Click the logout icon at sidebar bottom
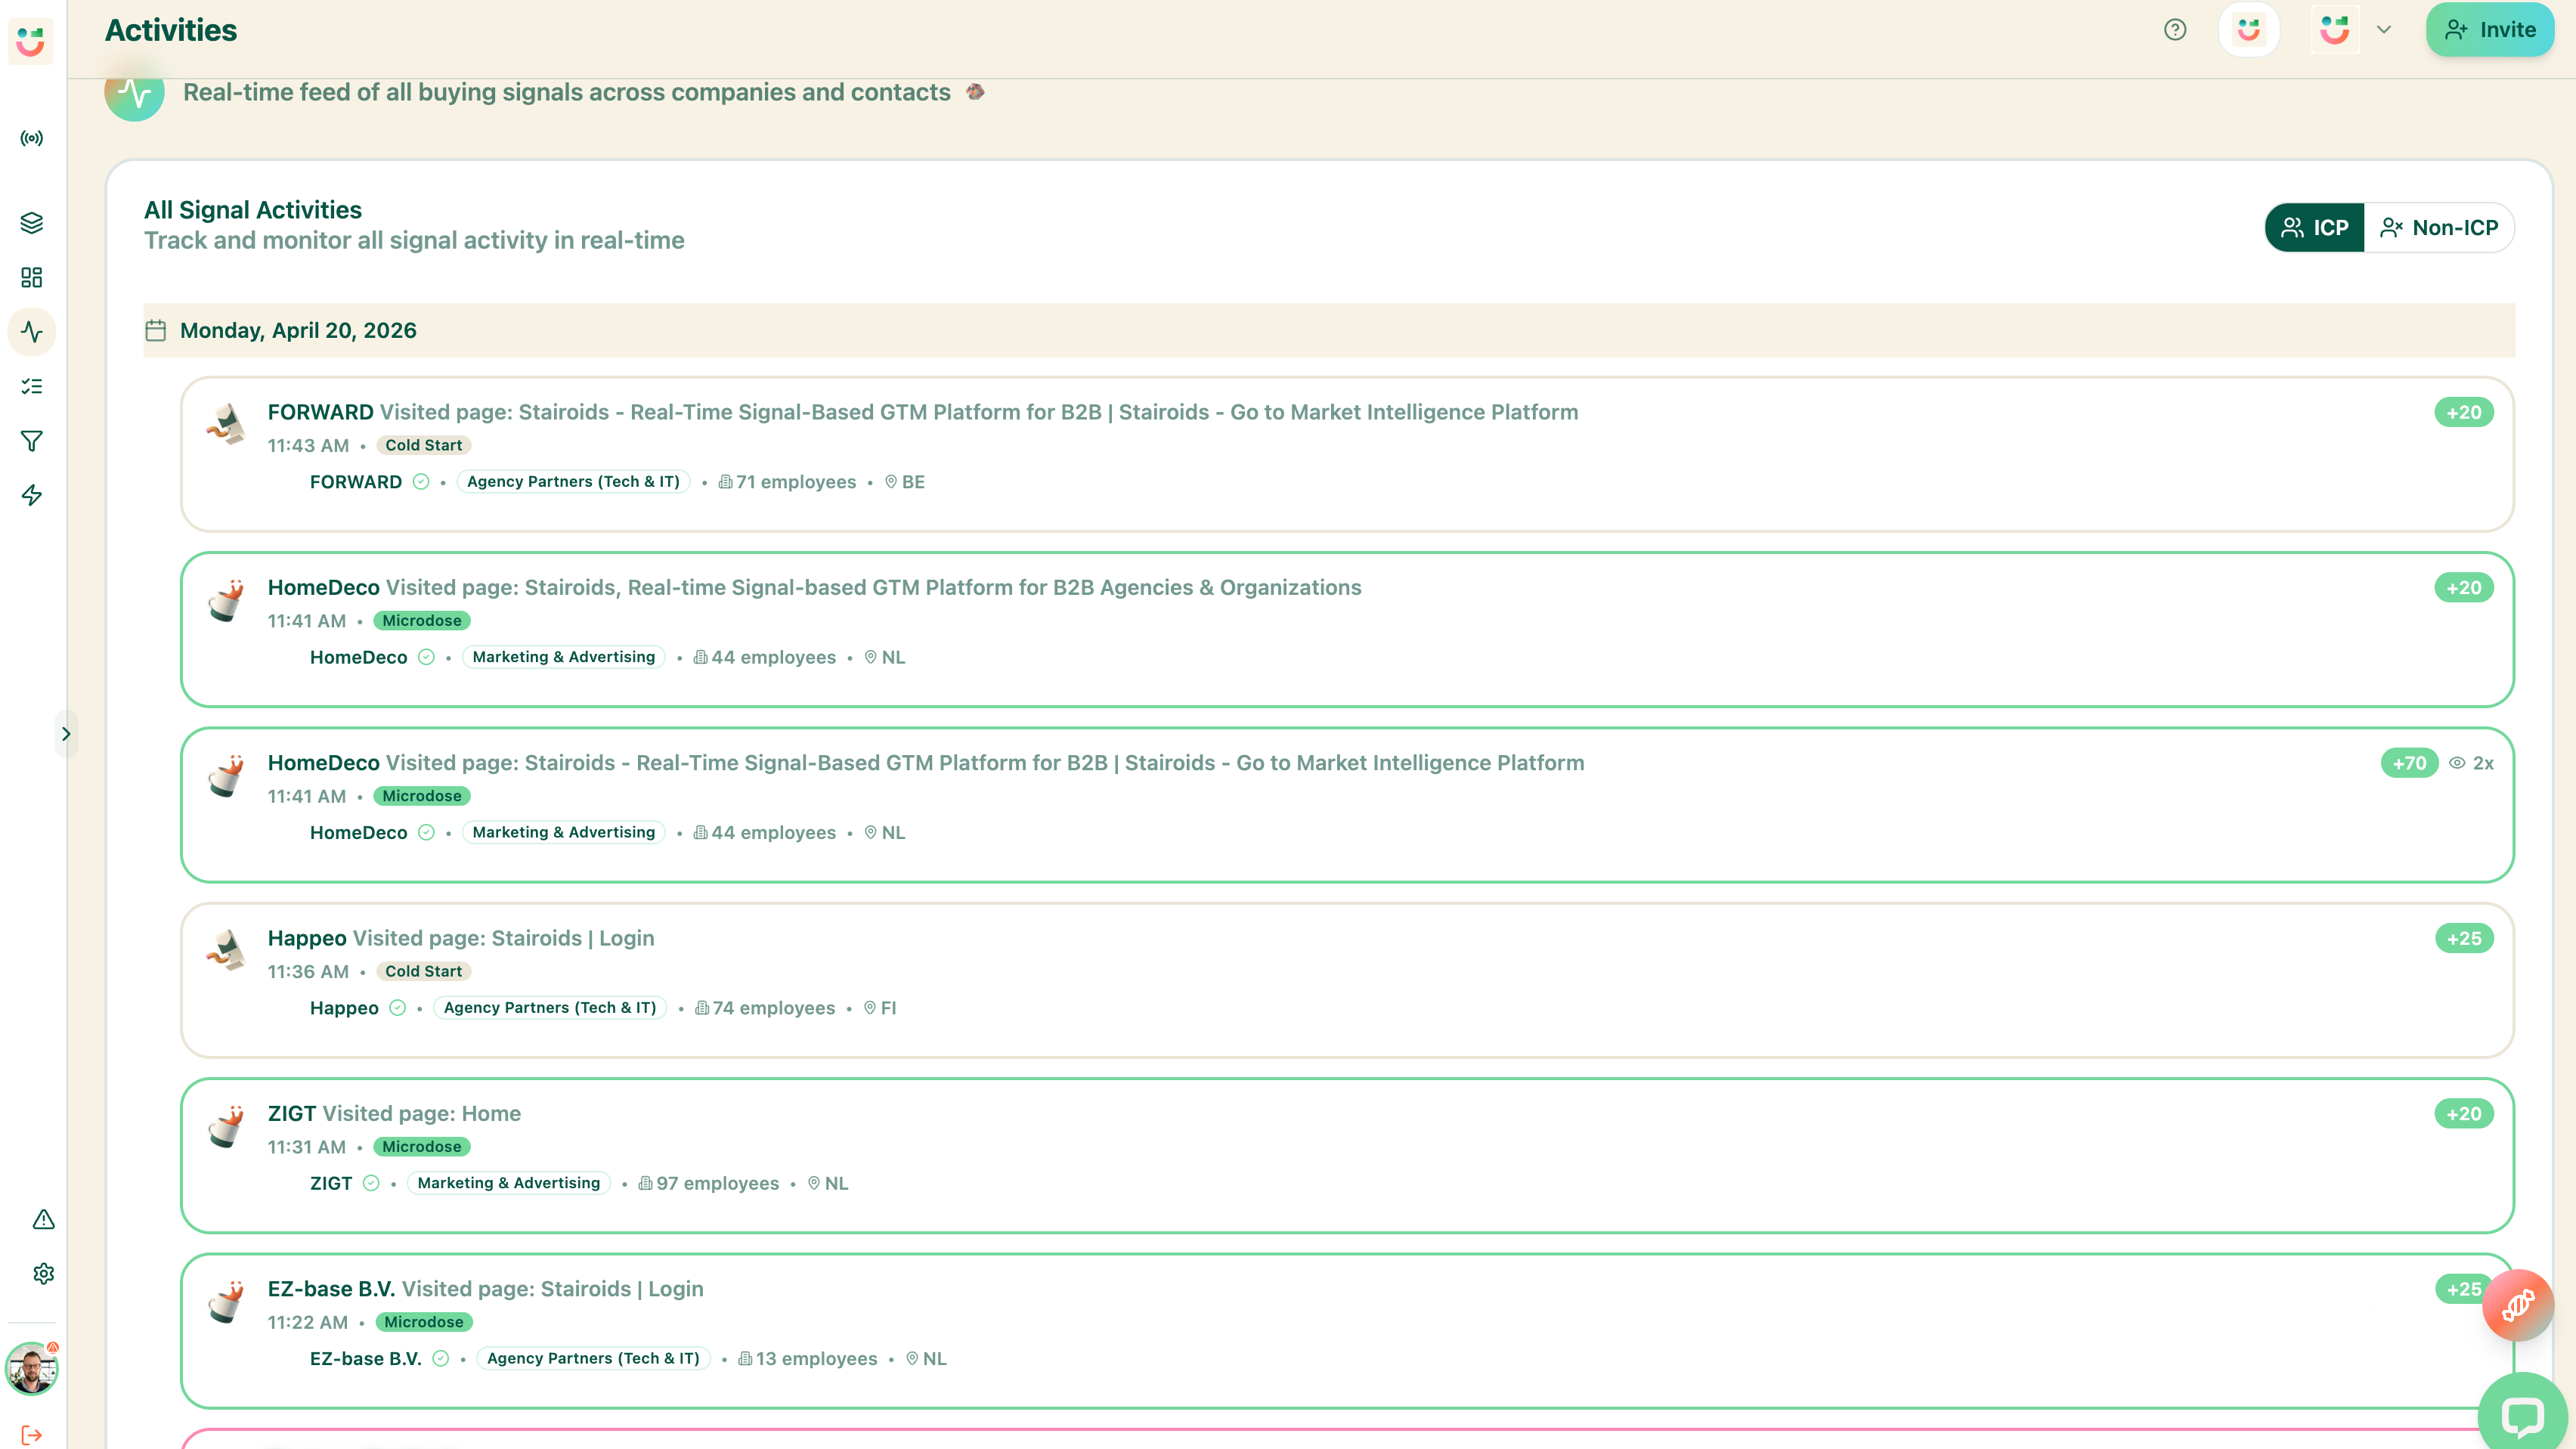The width and height of the screenshot is (2576, 1449). pos(32,1435)
